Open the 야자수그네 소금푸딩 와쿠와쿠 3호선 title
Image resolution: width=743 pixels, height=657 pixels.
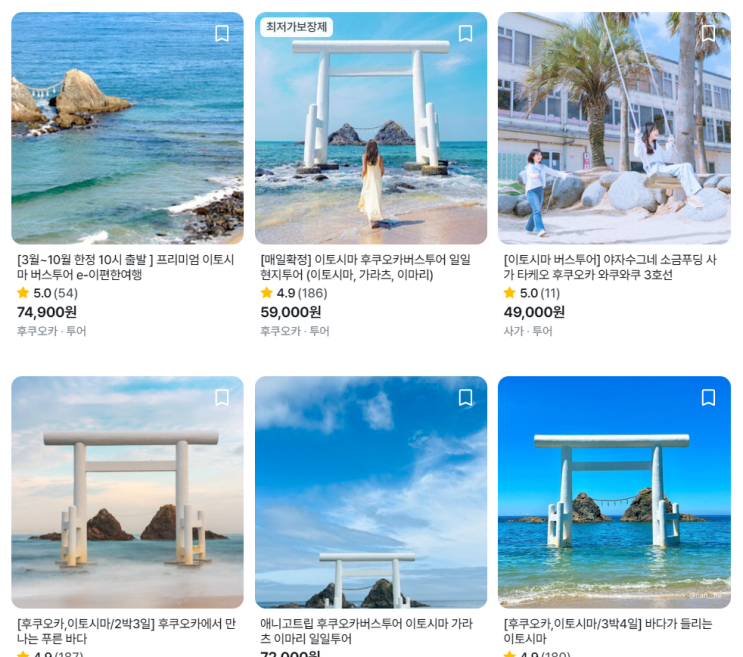(610, 267)
